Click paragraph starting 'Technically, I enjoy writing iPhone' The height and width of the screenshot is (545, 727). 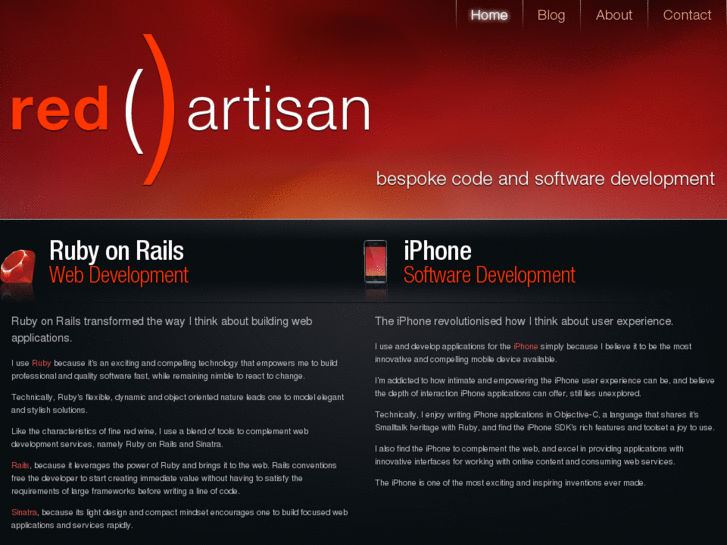[544, 421]
